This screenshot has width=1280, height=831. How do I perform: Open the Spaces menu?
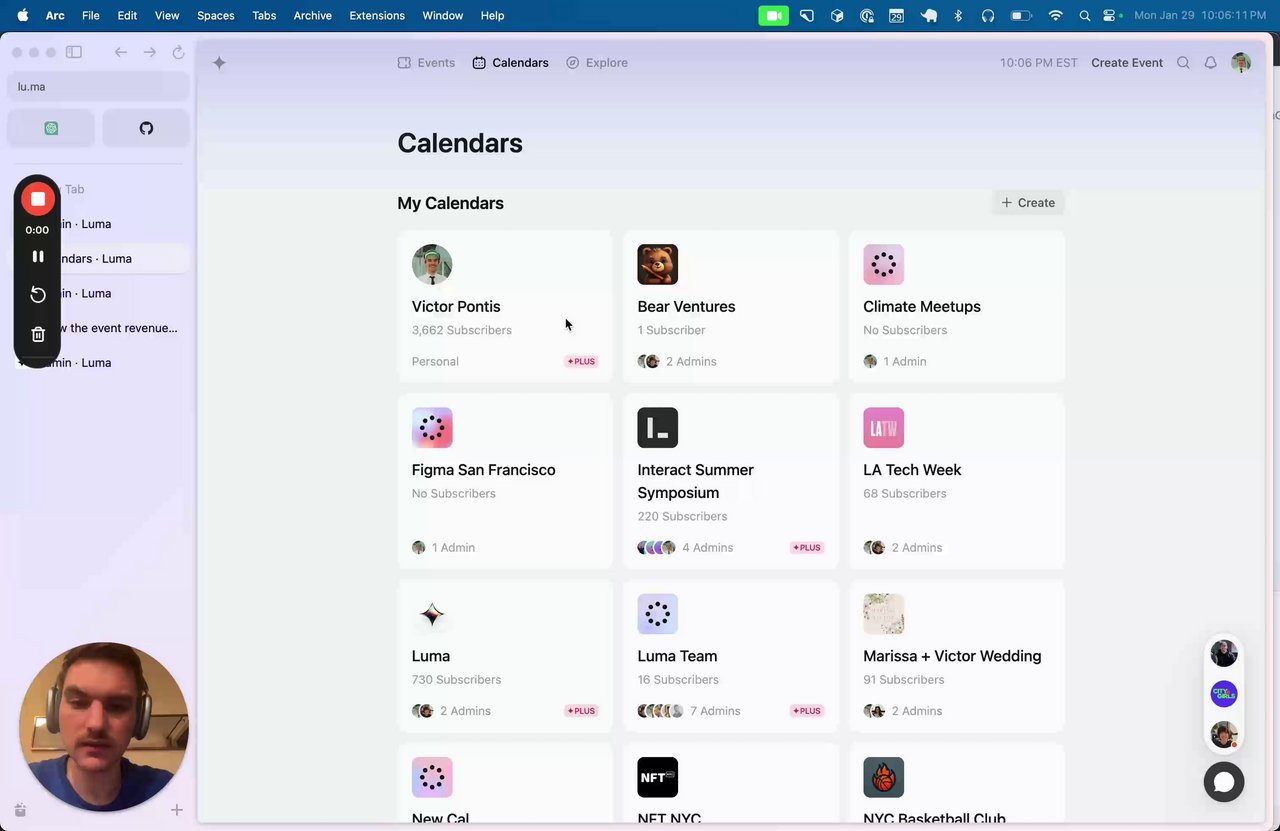tap(215, 15)
